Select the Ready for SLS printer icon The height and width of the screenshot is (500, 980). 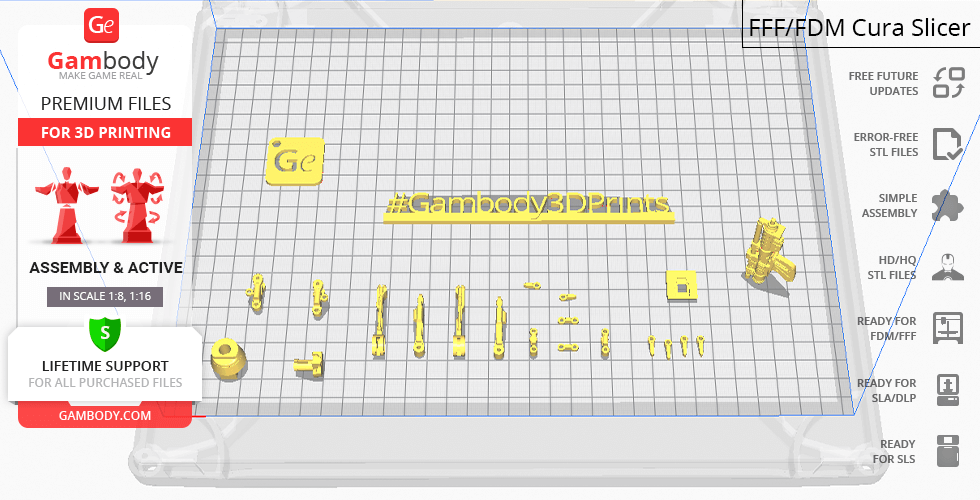tap(946, 451)
